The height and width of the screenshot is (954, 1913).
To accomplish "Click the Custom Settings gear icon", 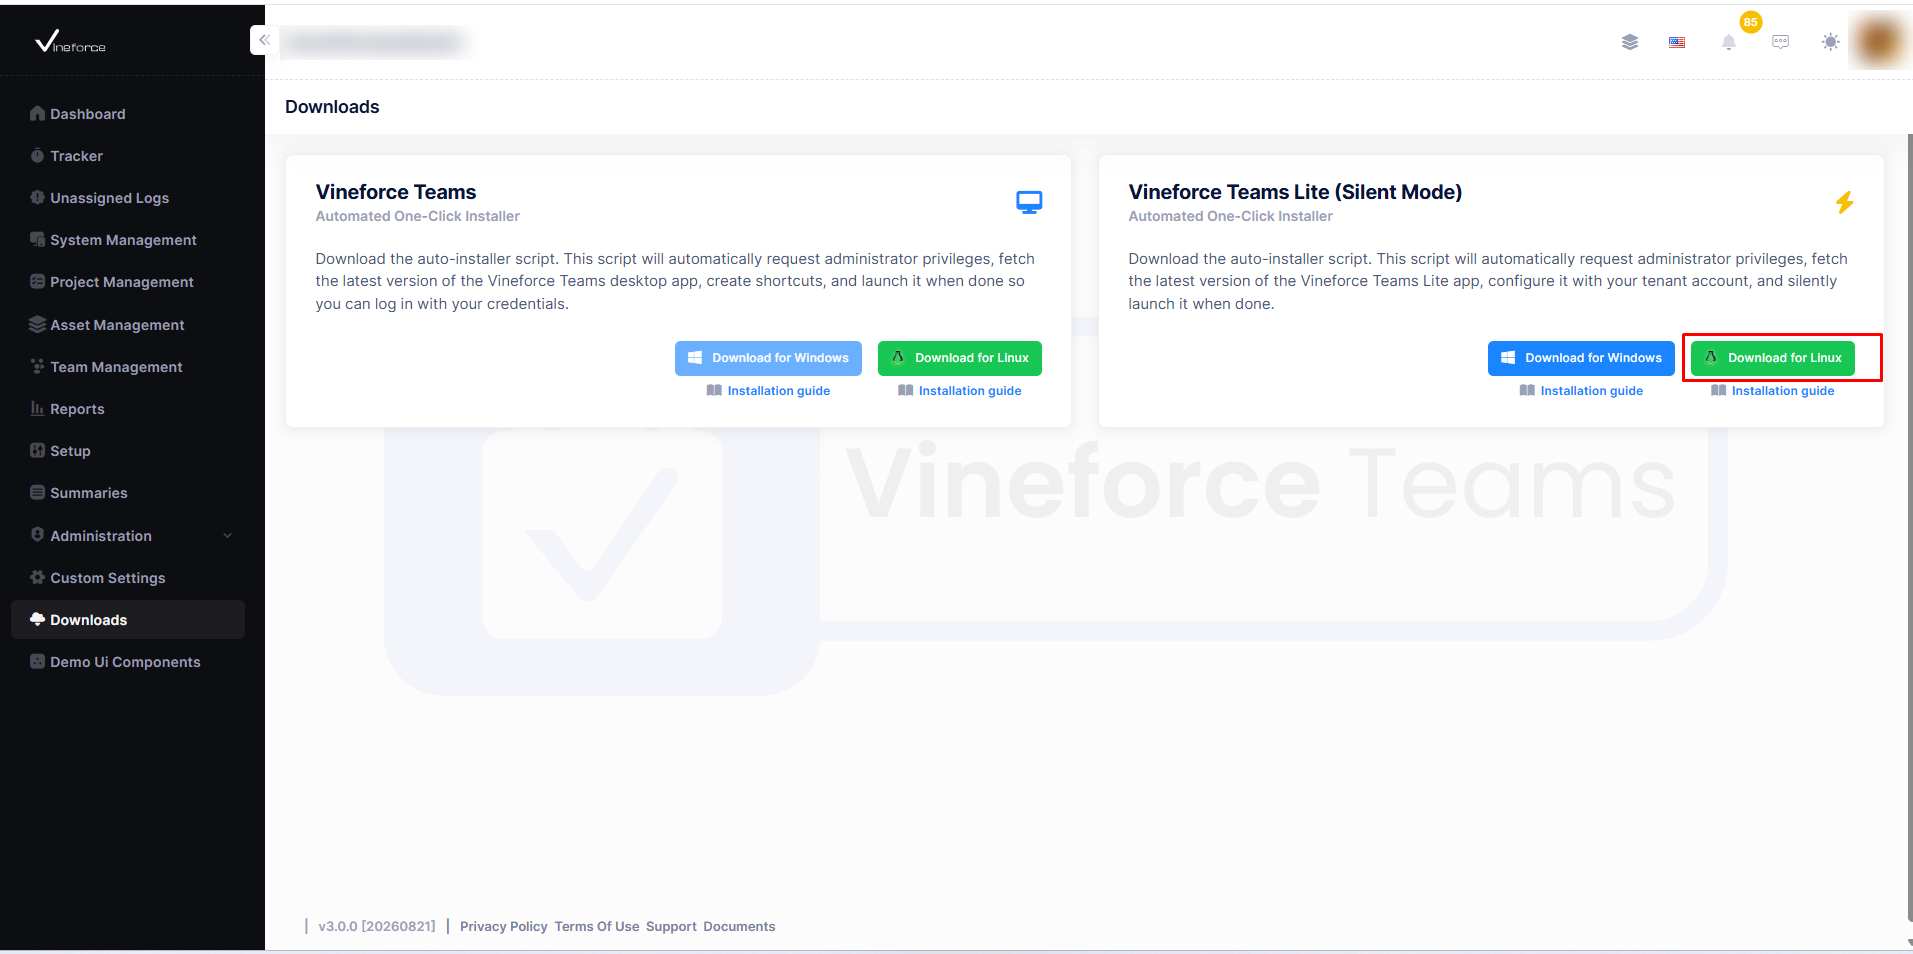I will [37, 577].
